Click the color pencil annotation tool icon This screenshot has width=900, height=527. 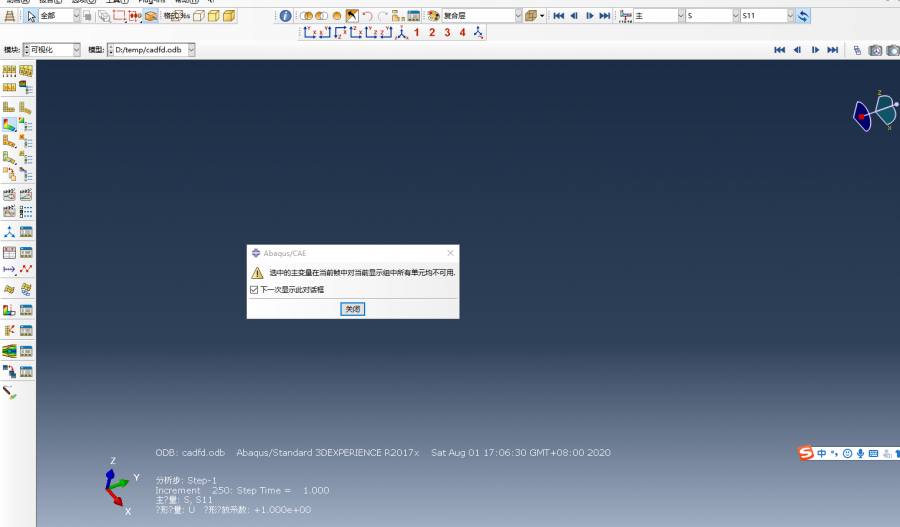tap(9, 393)
